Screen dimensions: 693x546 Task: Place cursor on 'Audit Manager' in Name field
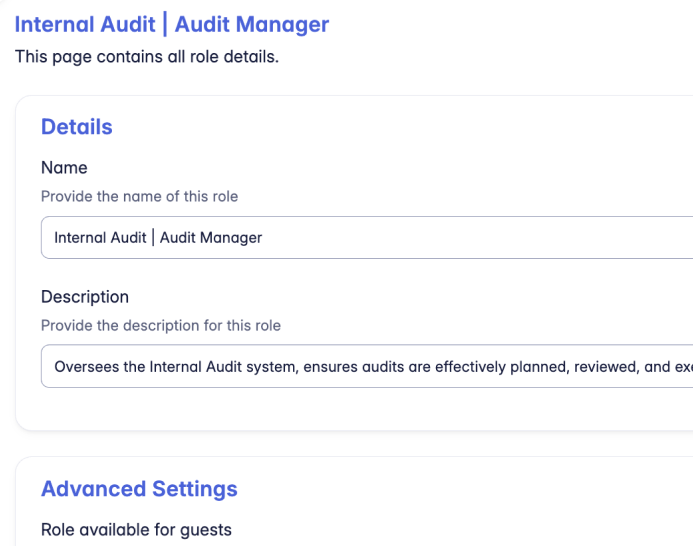pyautogui.click(x=210, y=238)
